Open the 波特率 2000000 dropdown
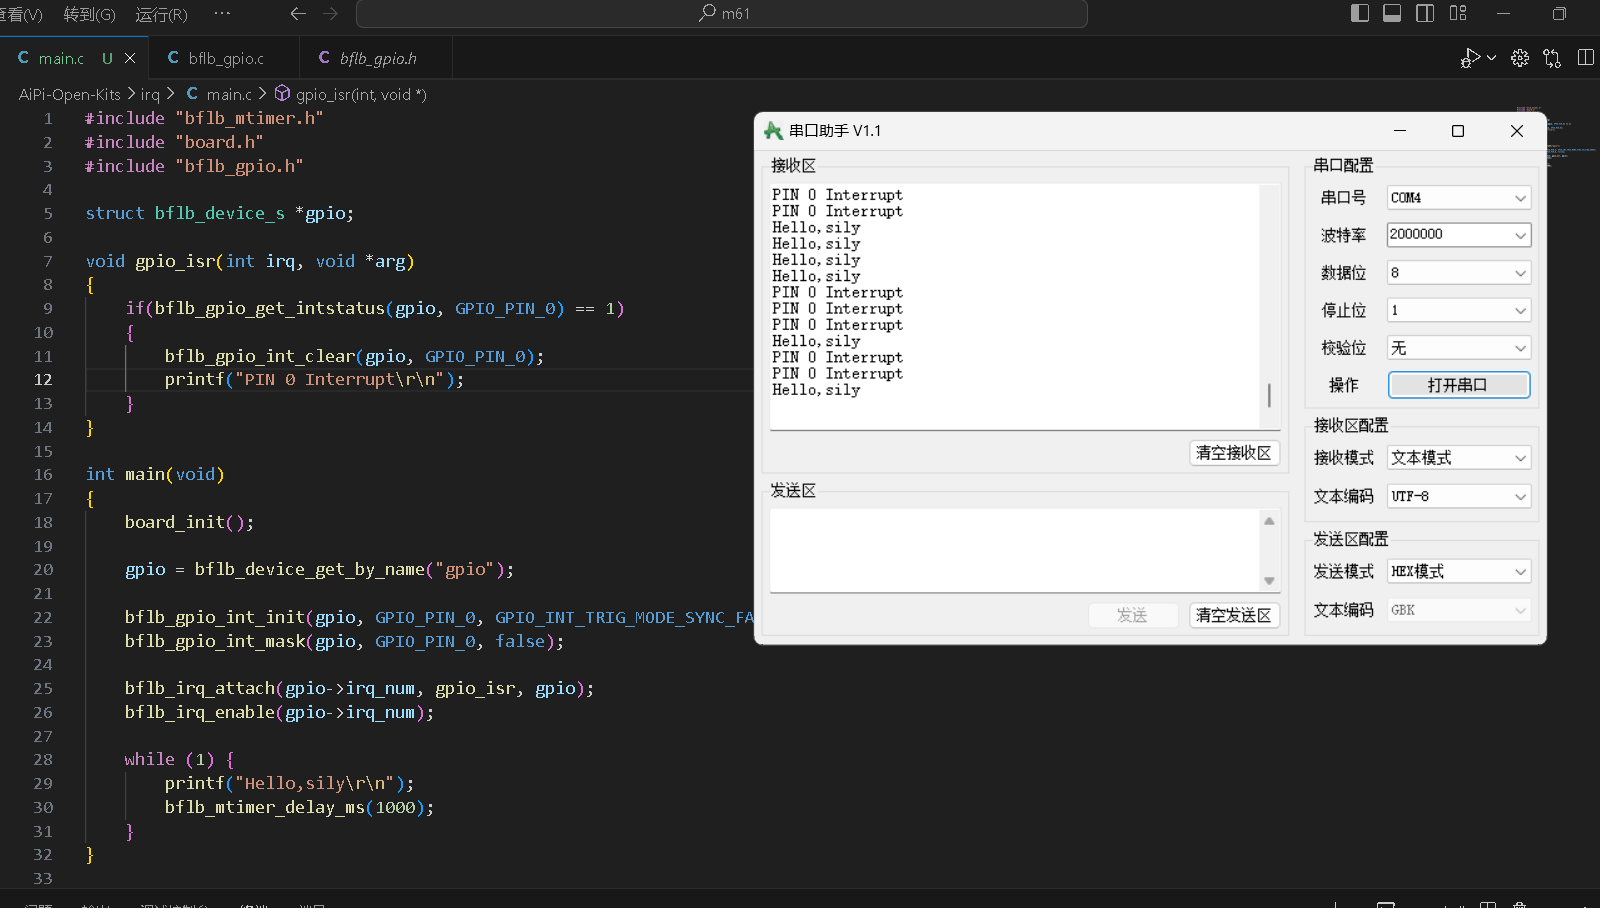Image resolution: width=1600 pixels, height=908 pixels. (x=1459, y=235)
